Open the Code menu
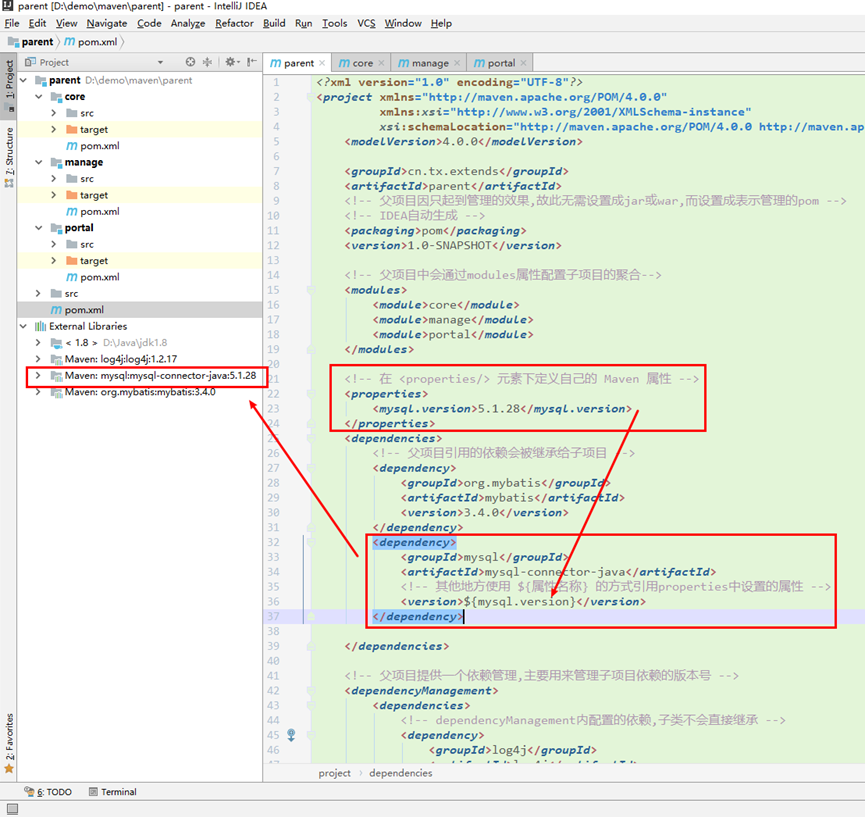Viewport: 865px width, 817px height. [149, 23]
